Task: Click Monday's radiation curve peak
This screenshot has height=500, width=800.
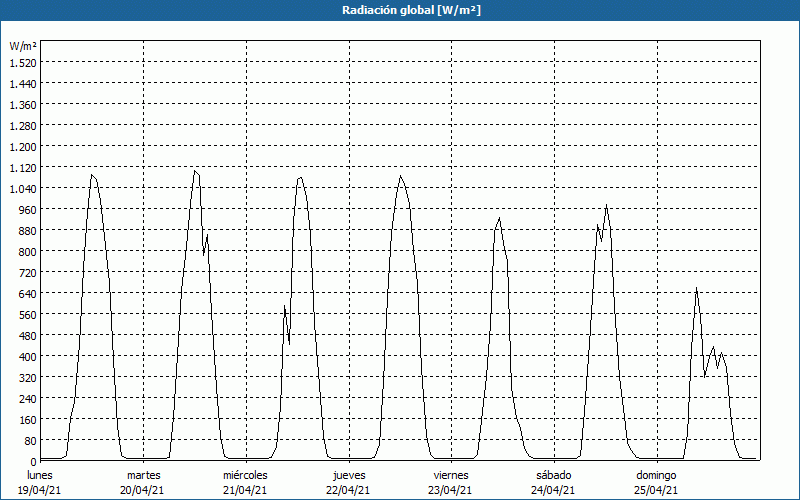Action: coord(92,175)
